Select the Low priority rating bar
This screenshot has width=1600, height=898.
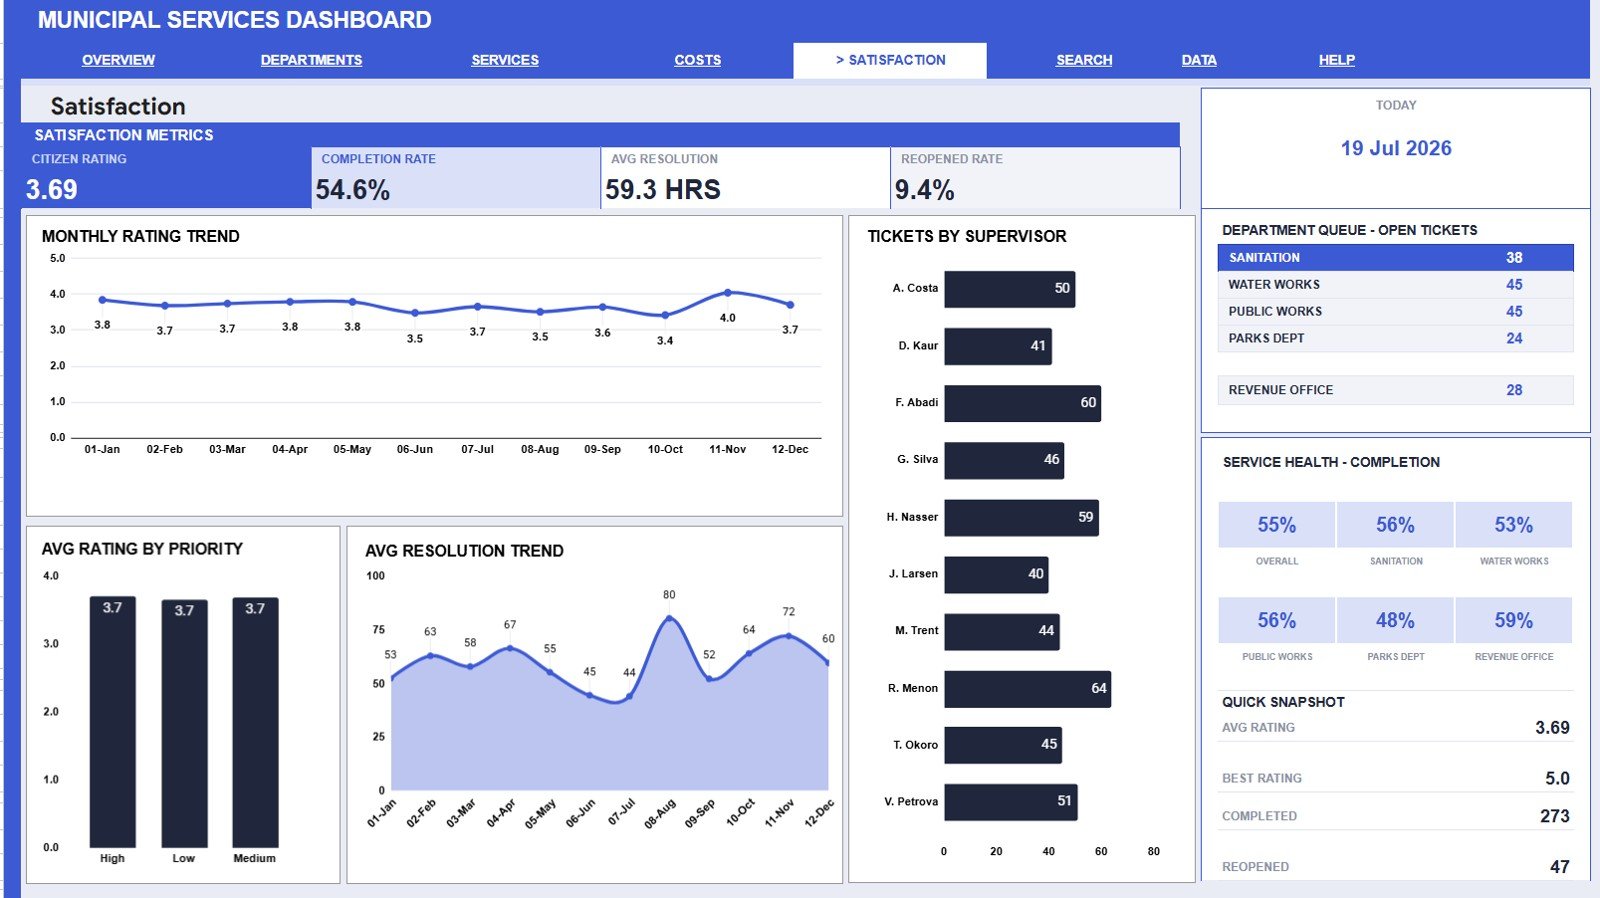(184, 723)
